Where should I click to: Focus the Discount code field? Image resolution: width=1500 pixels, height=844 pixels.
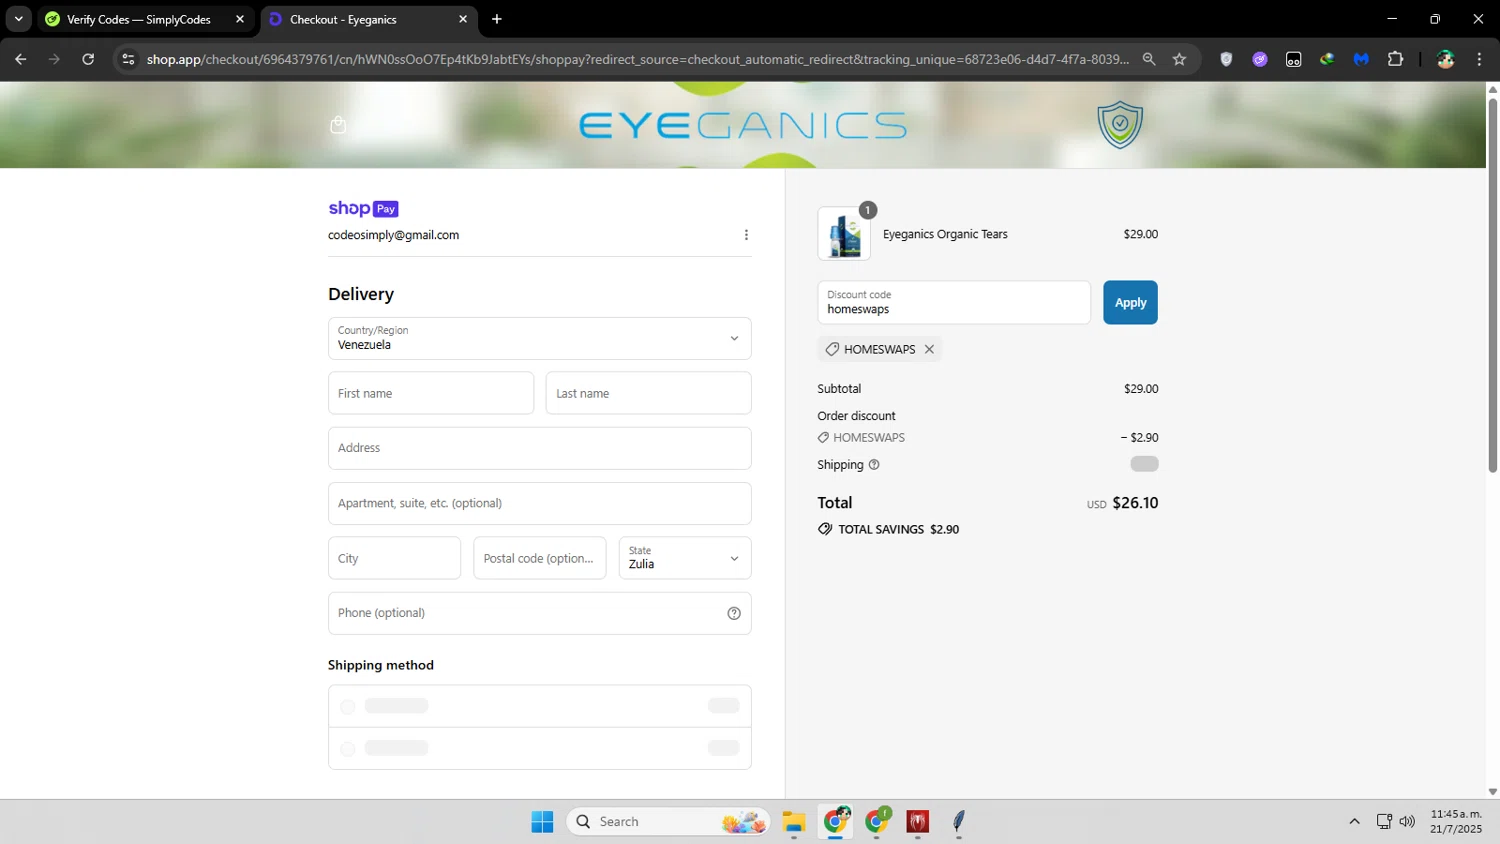954,302
